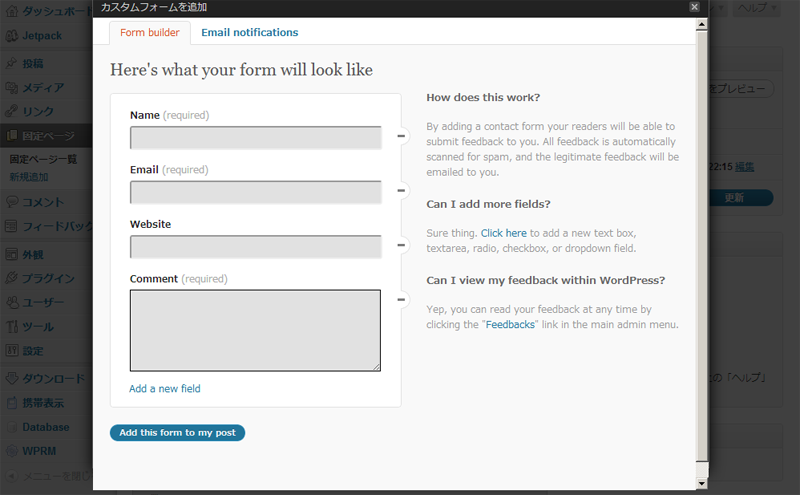Image resolution: width=800 pixels, height=495 pixels.
Task: Click the Add a new field link
Action: pos(165,389)
